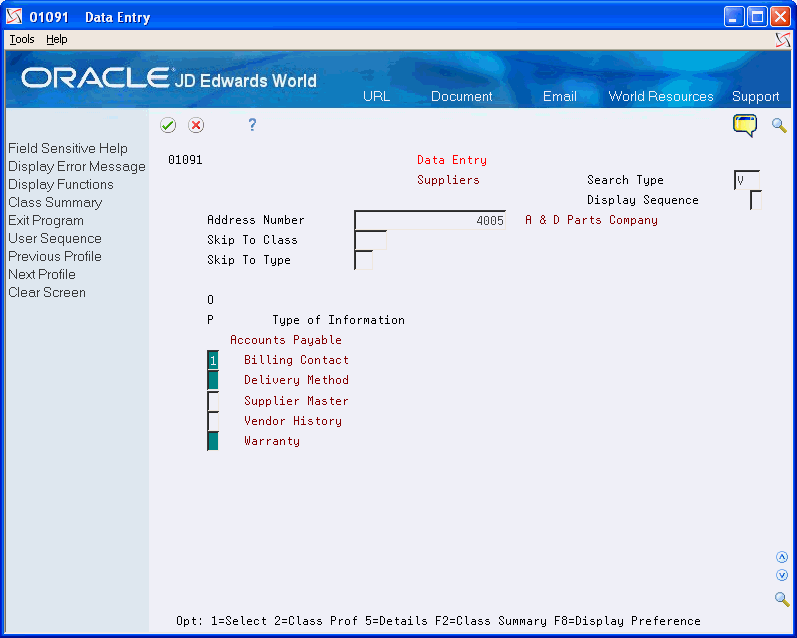
Task: Click the Display Sequence field
Action: coord(756,200)
